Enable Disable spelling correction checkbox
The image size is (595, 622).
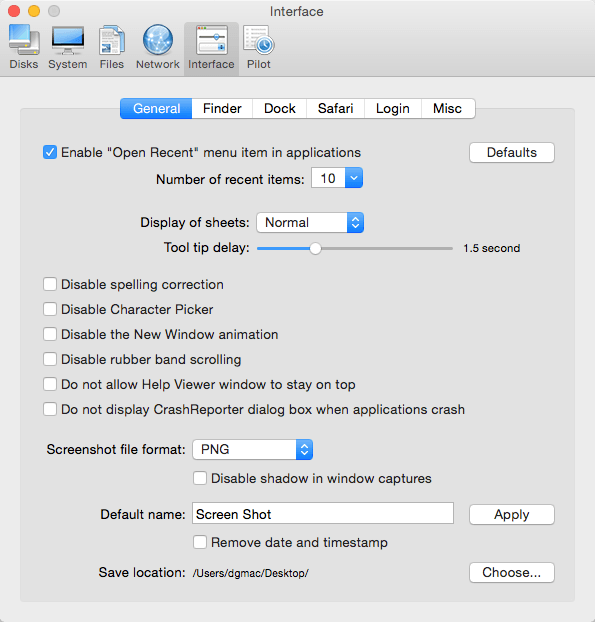[50, 284]
